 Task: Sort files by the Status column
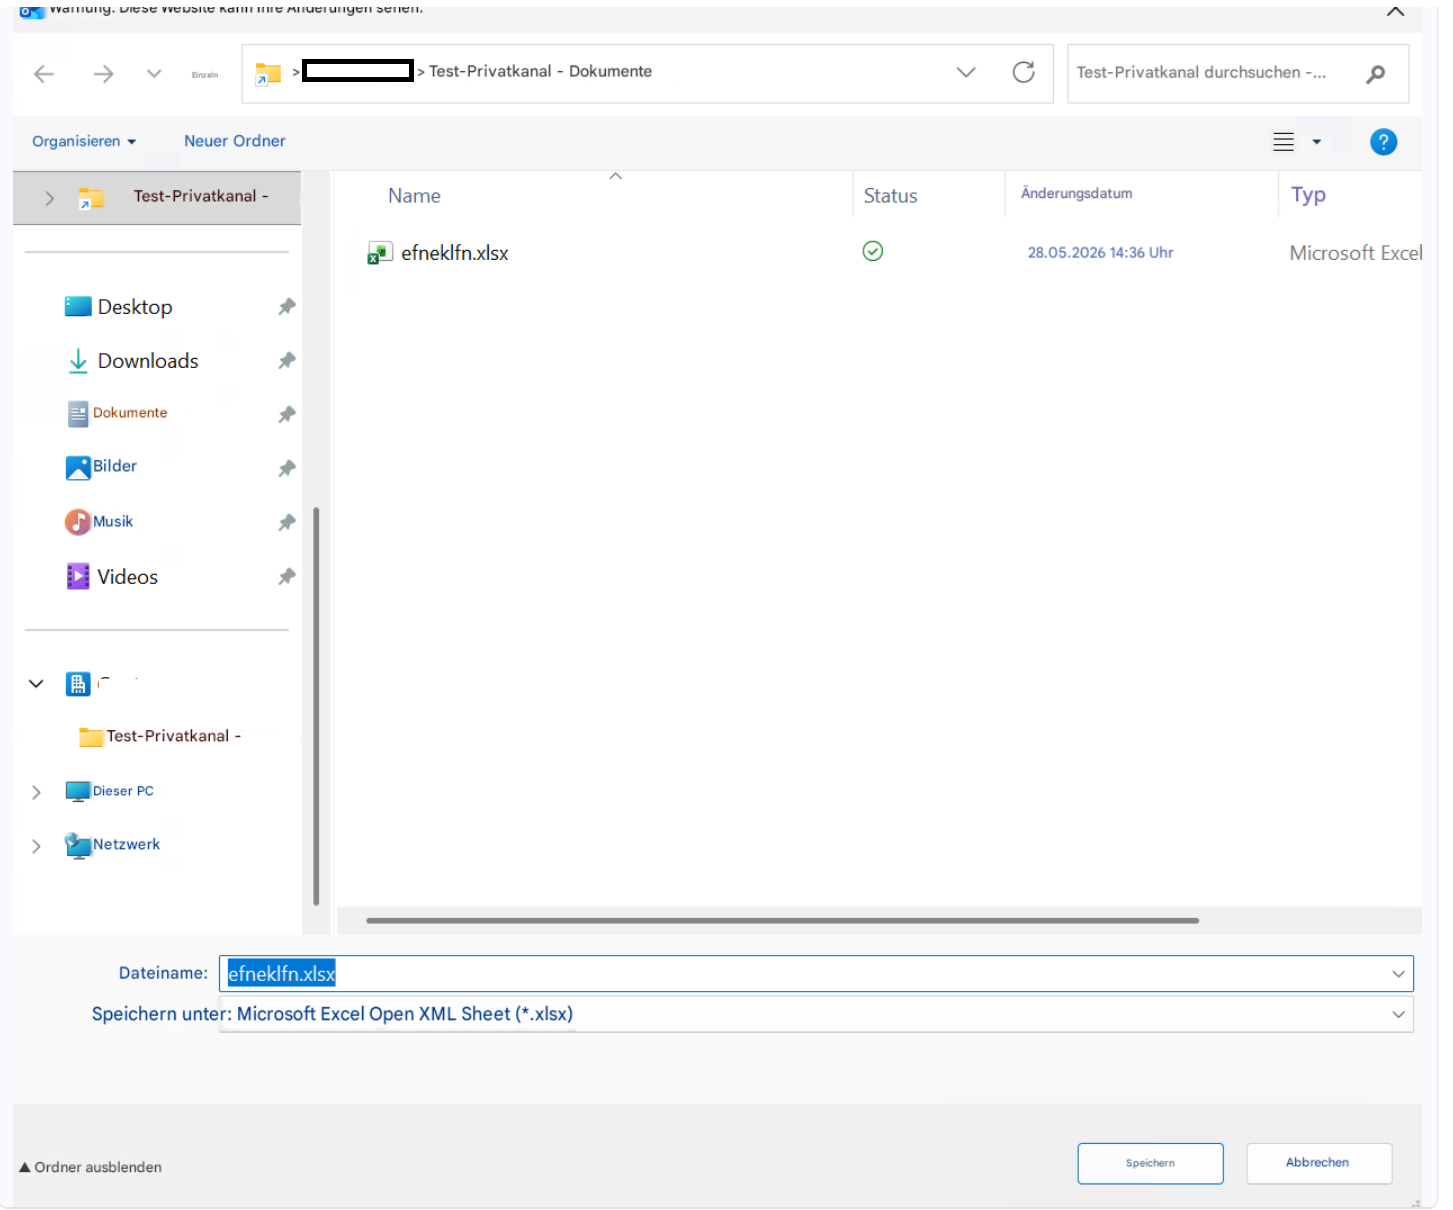coord(890,196)
